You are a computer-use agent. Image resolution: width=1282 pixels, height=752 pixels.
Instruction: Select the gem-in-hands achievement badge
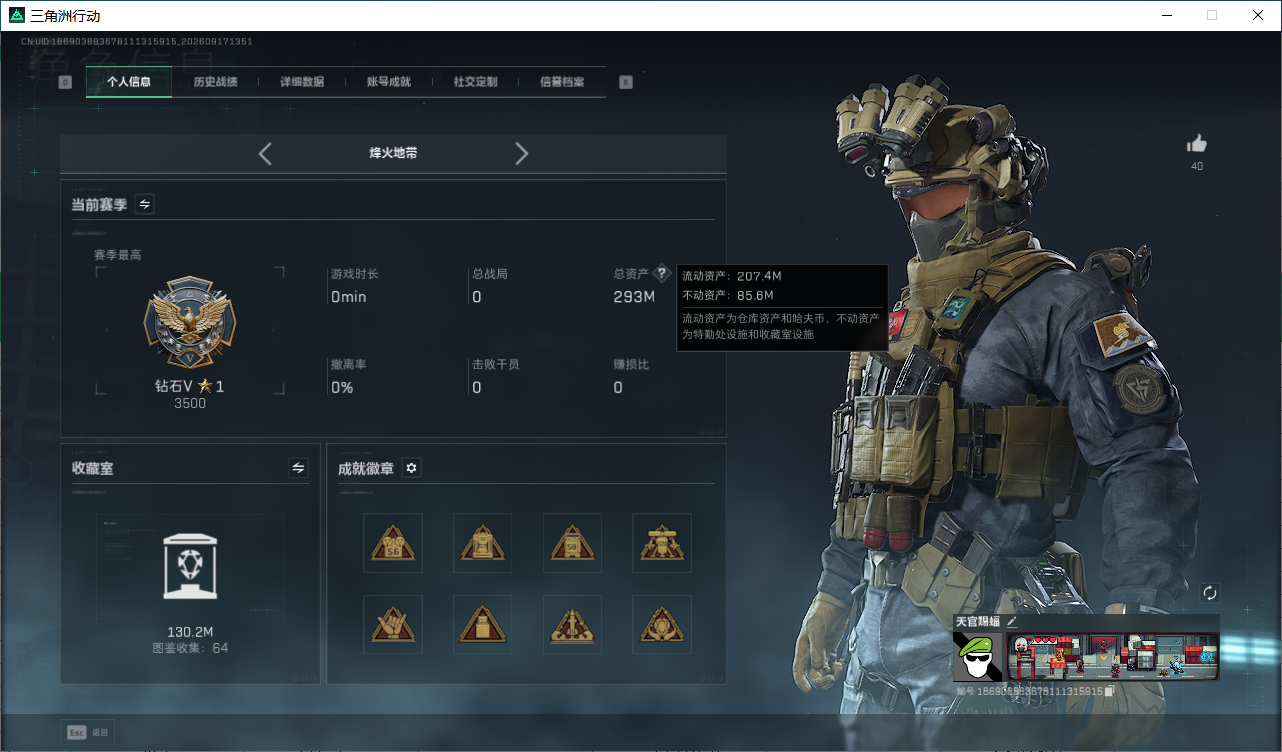click(662, 625)
